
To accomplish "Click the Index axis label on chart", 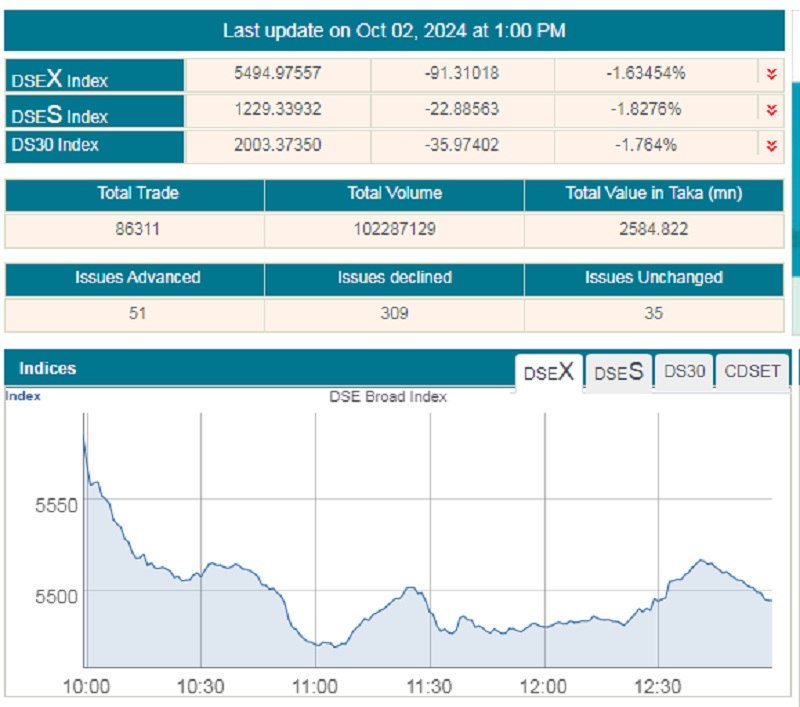I will tap(23, 396).
